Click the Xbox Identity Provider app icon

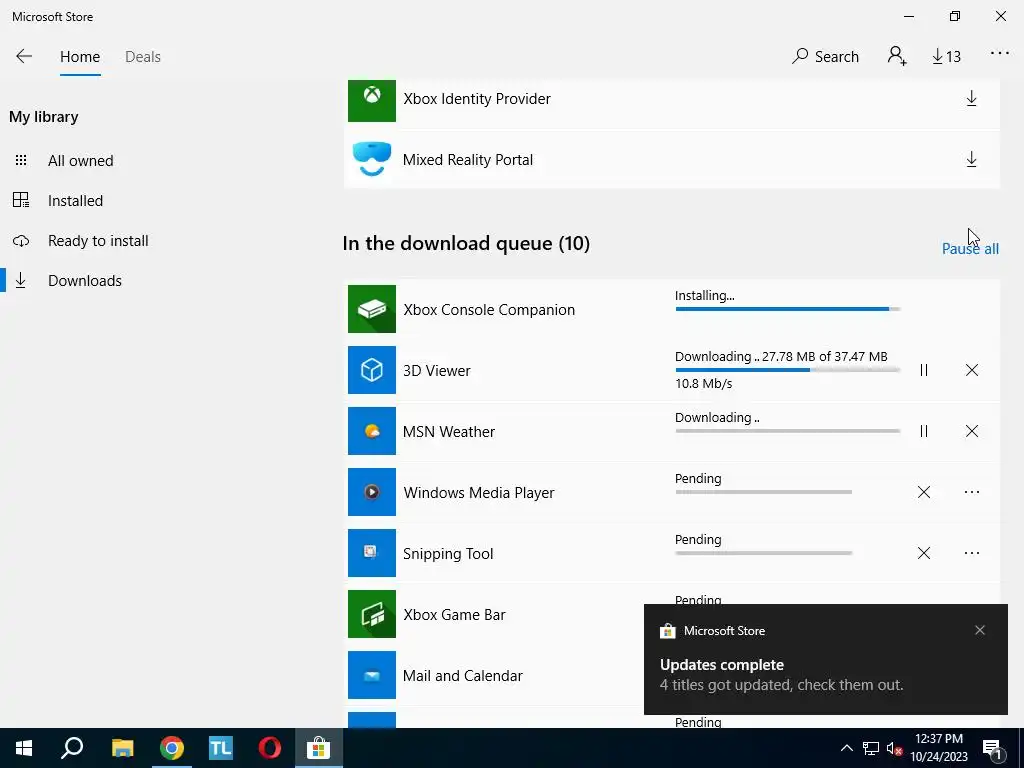[372, 99]
